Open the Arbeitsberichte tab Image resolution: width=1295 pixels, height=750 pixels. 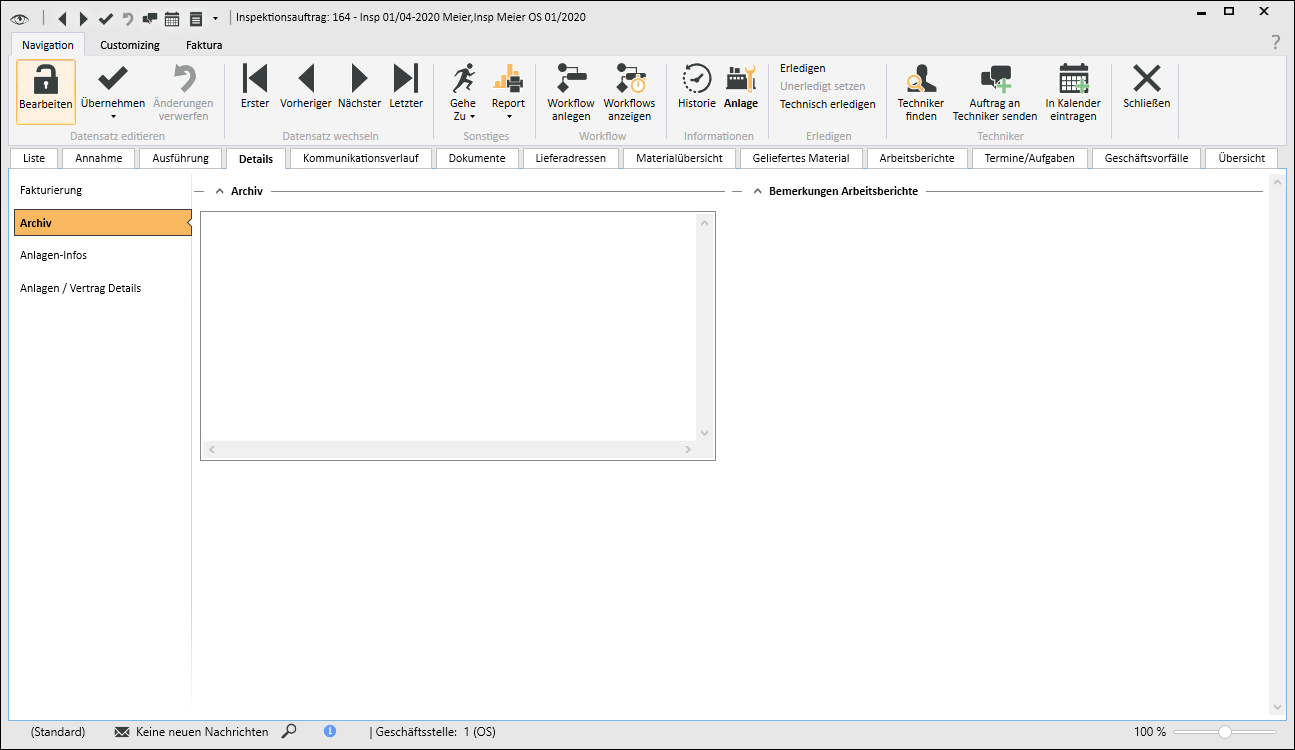pos(917,158)
